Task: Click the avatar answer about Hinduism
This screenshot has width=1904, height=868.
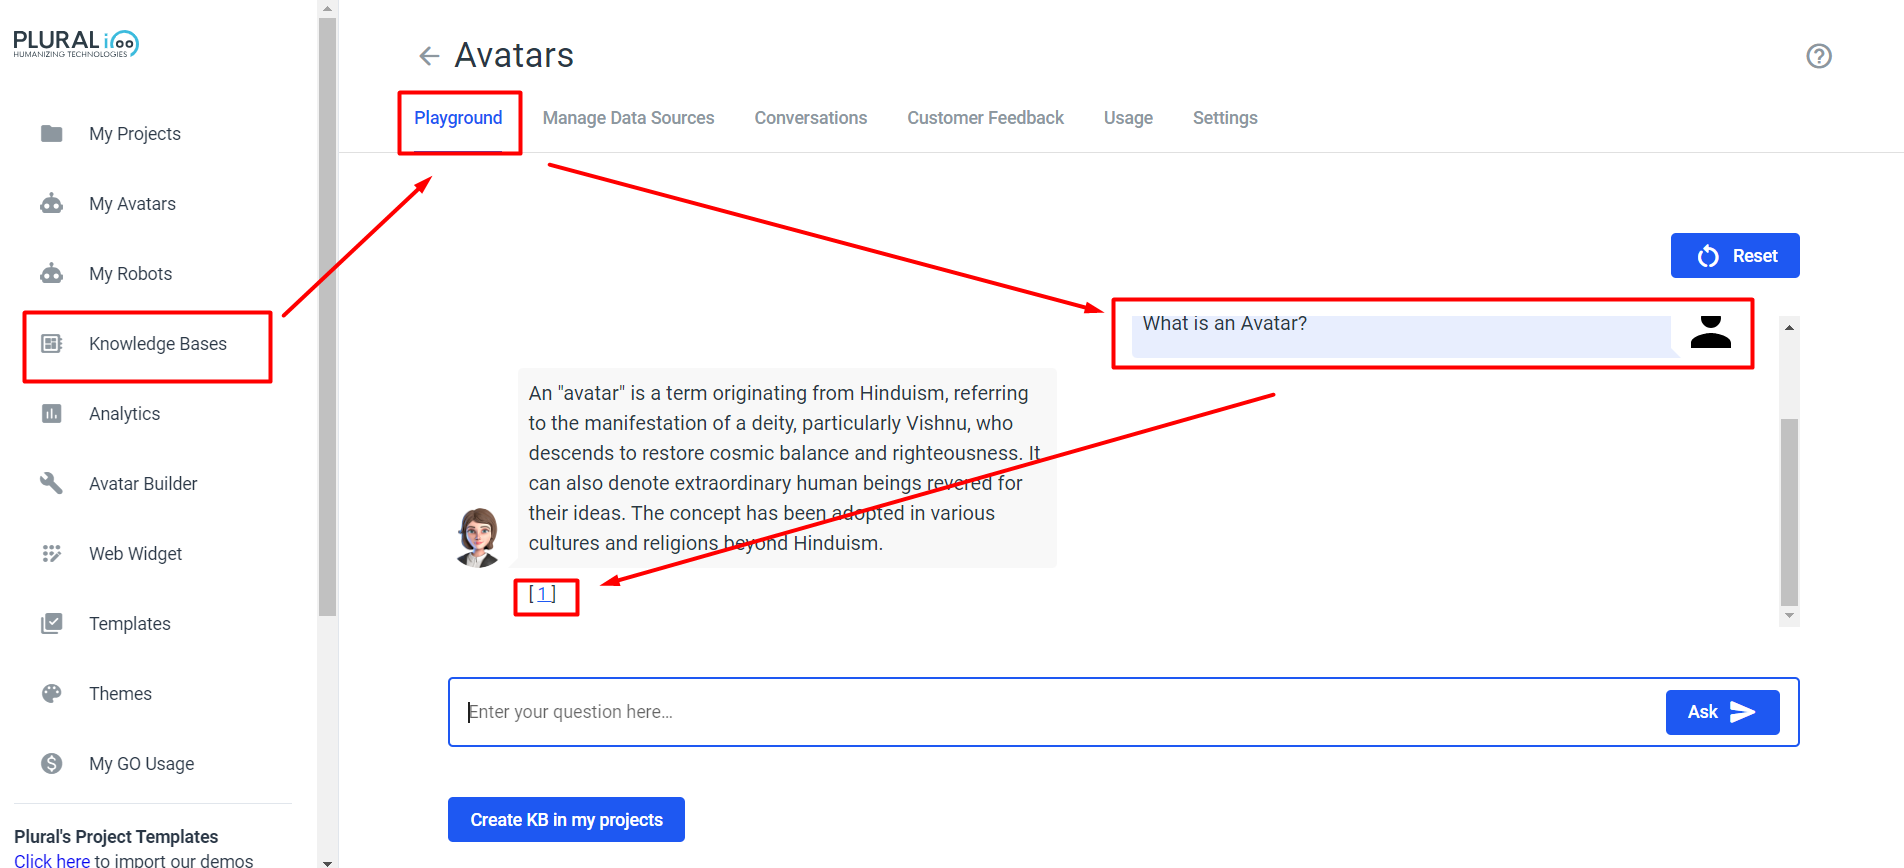Action: point(787,468)
